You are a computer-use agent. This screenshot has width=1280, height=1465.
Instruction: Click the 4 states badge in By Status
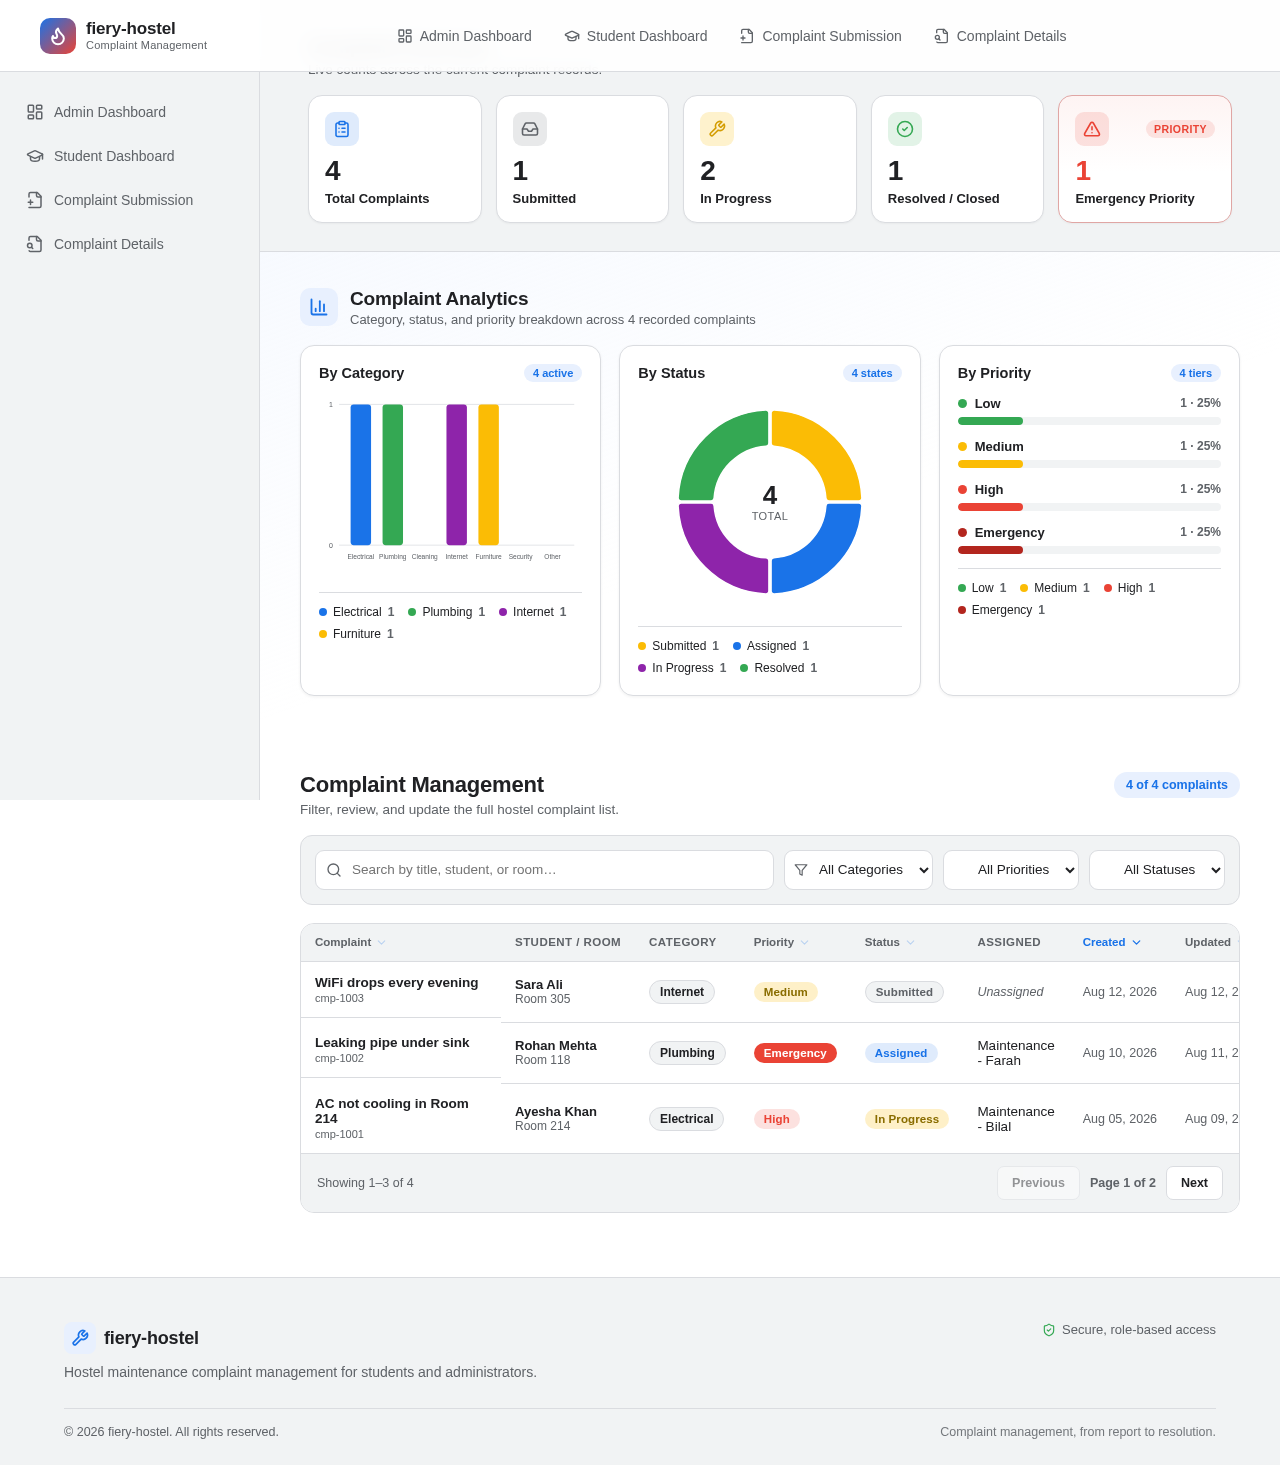pyautogui.click(x=872, y=373)
